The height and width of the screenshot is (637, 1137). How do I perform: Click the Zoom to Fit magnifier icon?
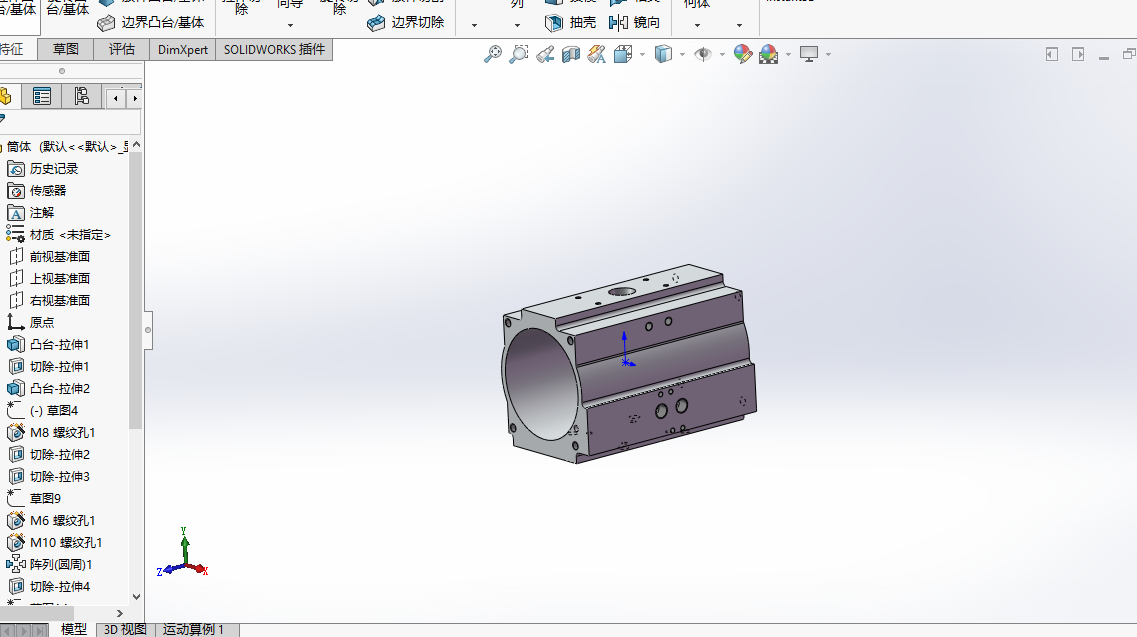click(492, 54)
